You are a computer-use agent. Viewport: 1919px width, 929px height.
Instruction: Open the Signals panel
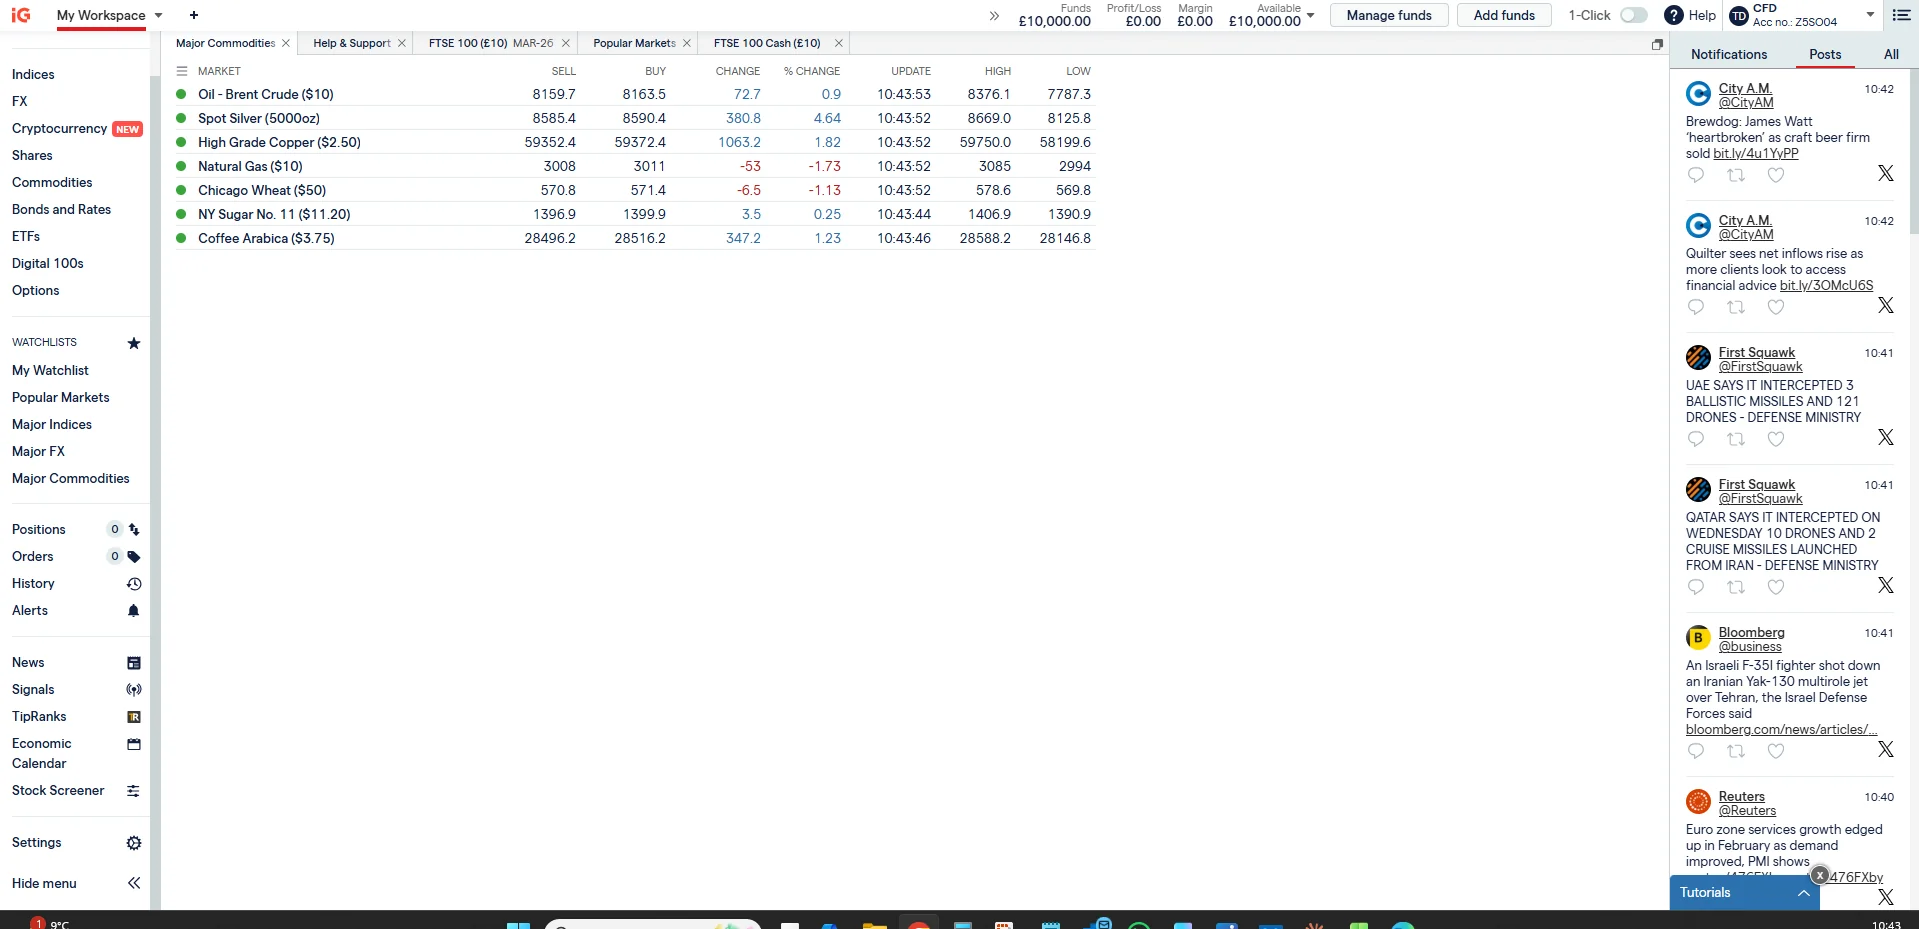click(x=33, y=690)
